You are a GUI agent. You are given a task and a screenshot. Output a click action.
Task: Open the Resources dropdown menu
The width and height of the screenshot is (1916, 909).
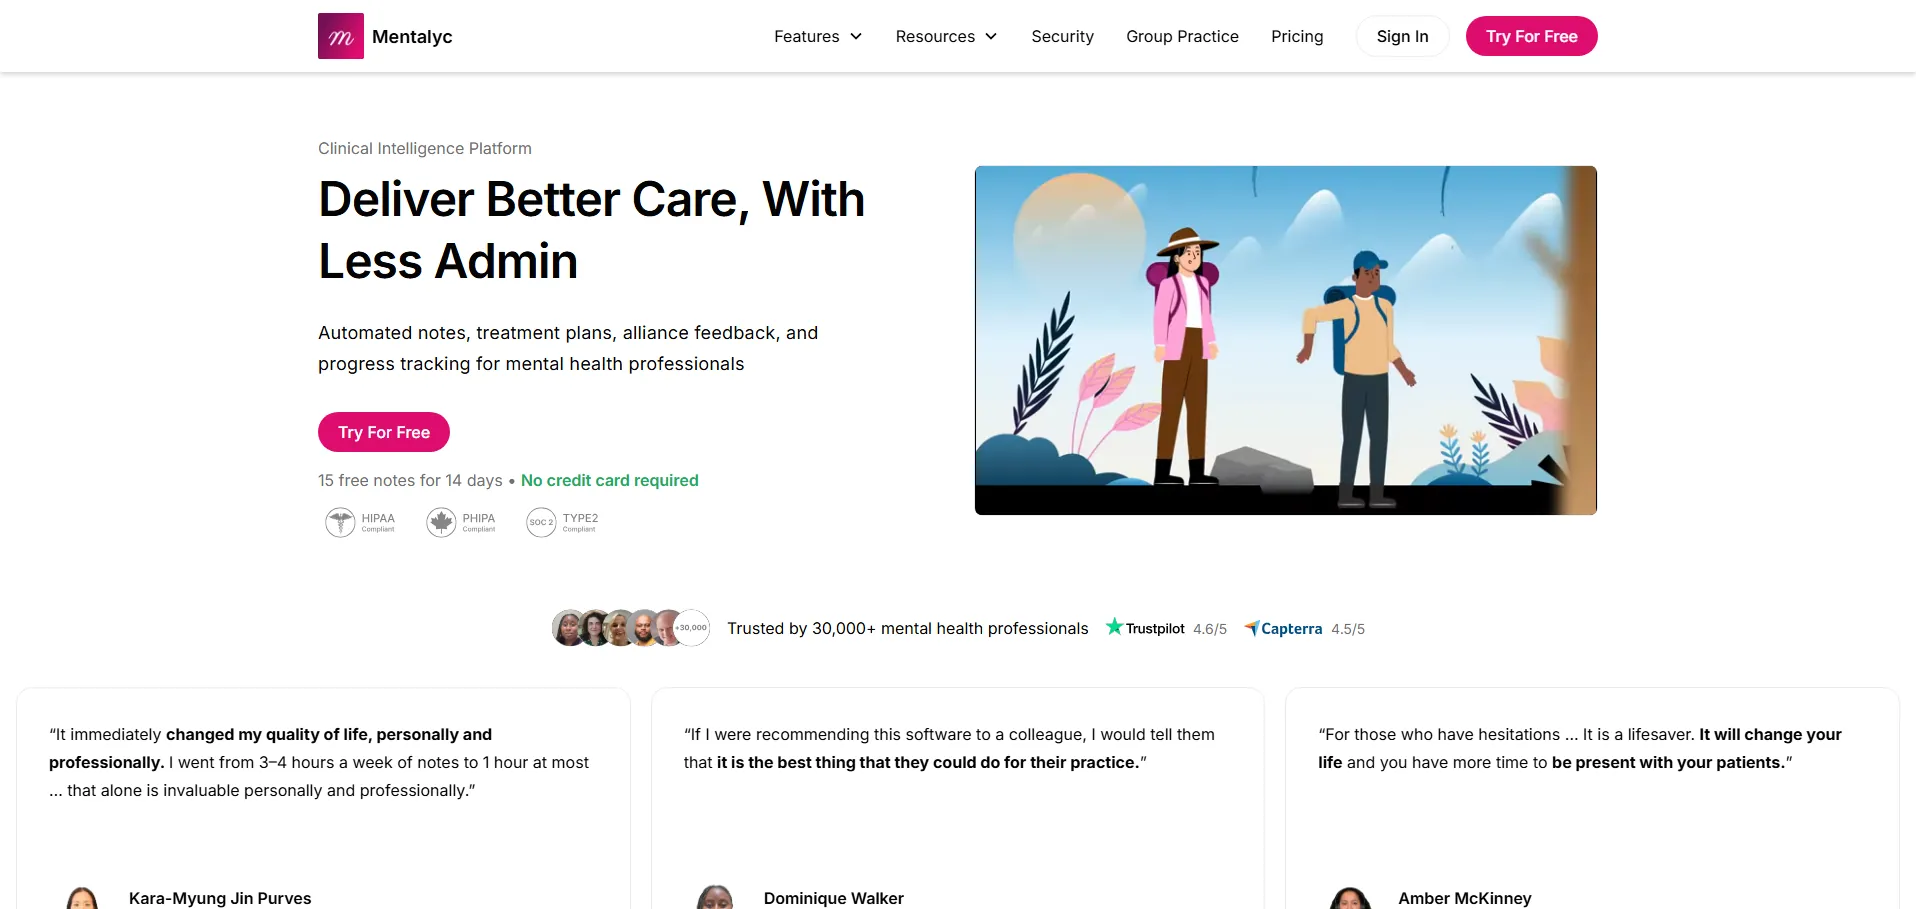[935, 36]
